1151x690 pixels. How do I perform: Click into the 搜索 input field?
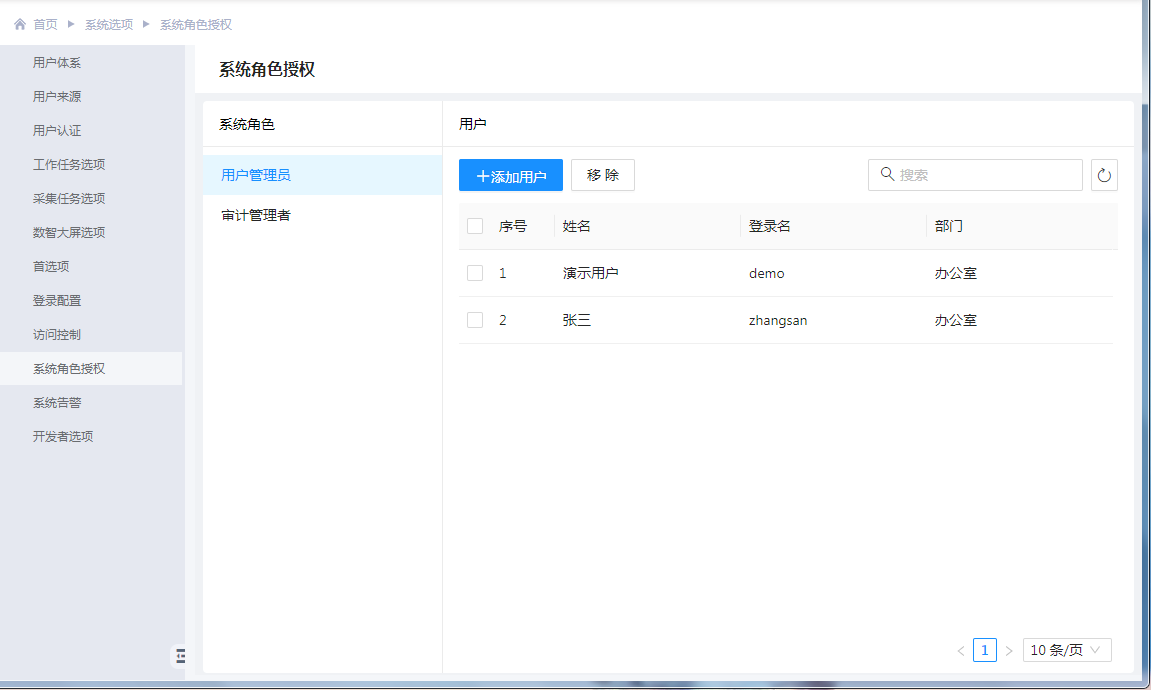(x=985, y=175)
